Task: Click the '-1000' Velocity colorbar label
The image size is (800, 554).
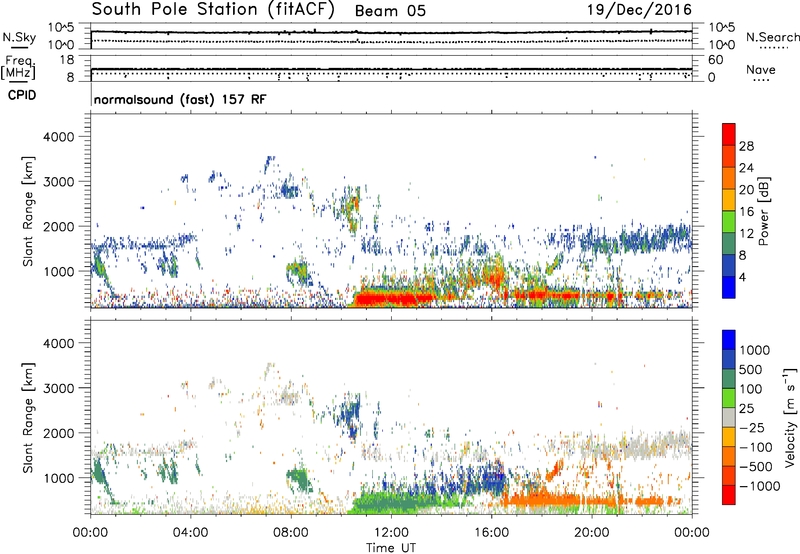Action: [759, 486]
